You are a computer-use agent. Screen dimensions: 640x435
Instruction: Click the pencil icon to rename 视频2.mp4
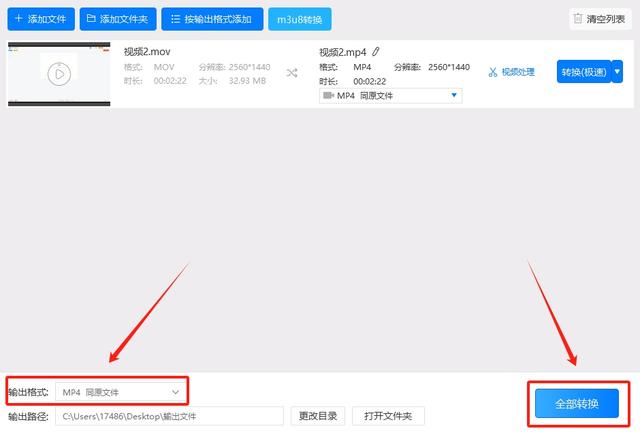376,52
